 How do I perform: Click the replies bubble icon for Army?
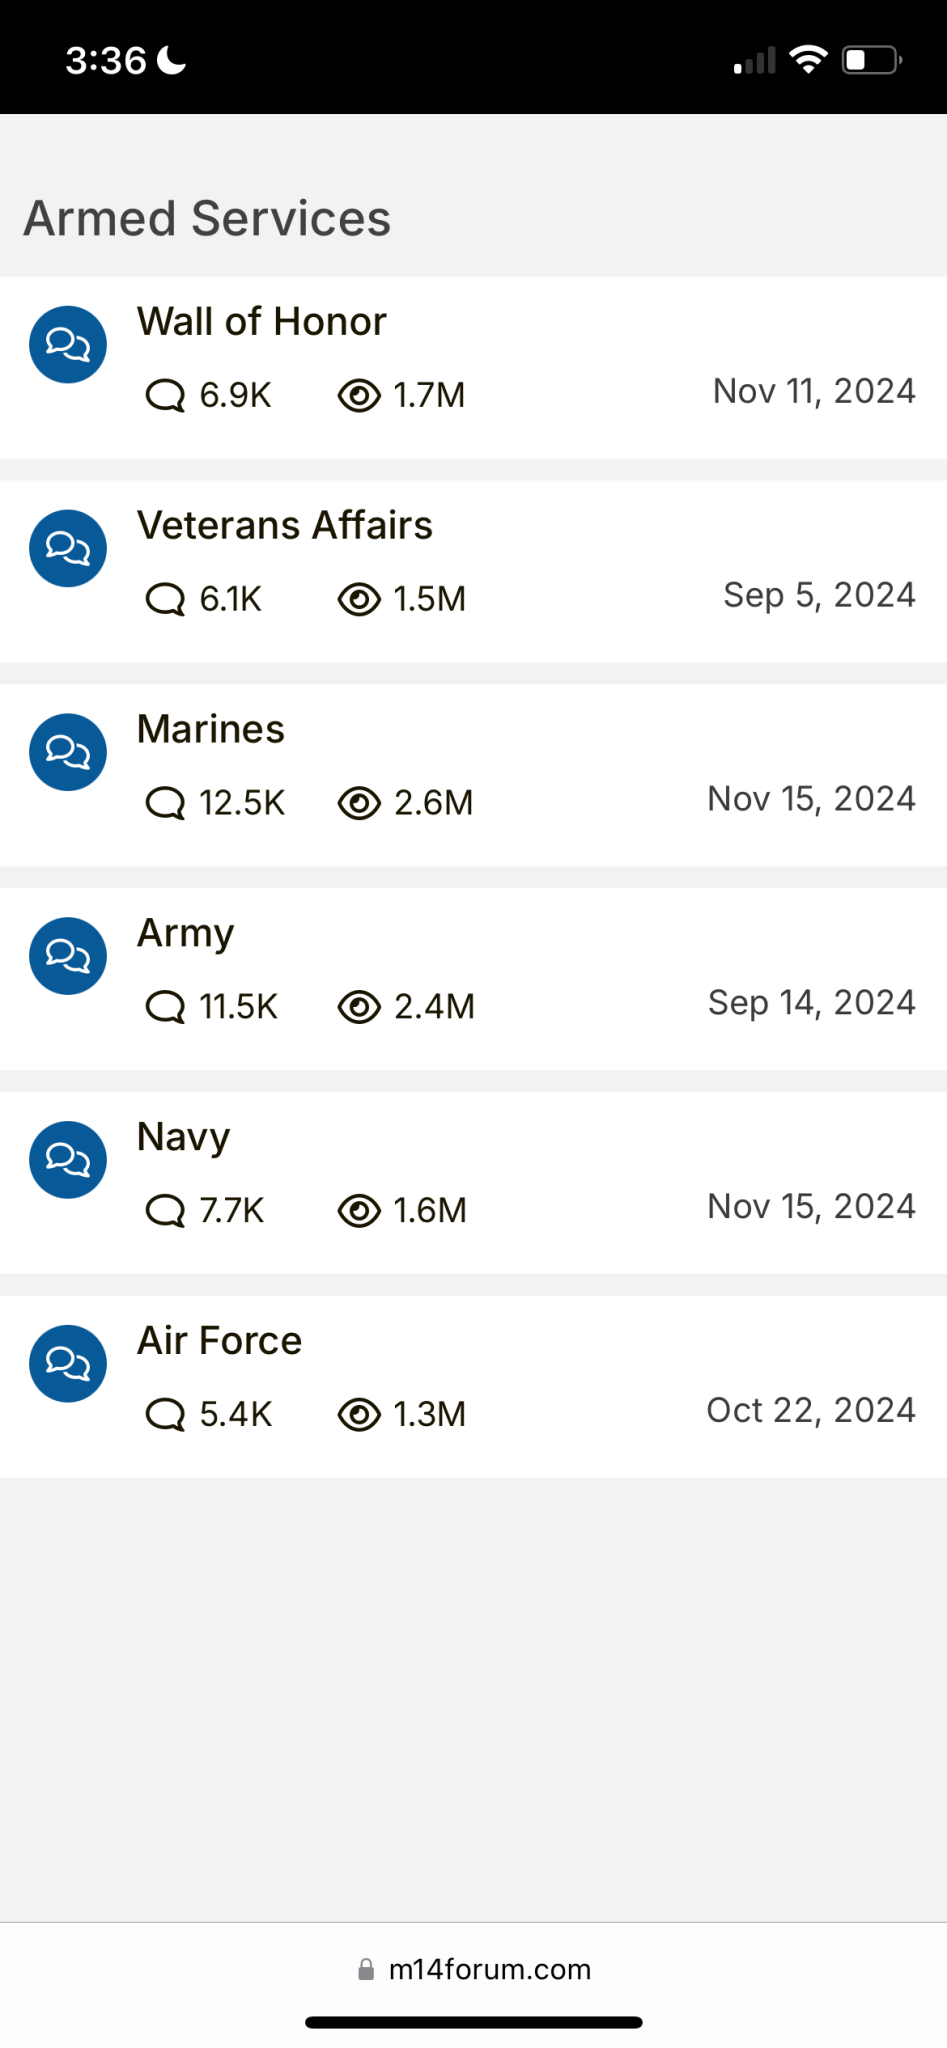point(165,1007)
